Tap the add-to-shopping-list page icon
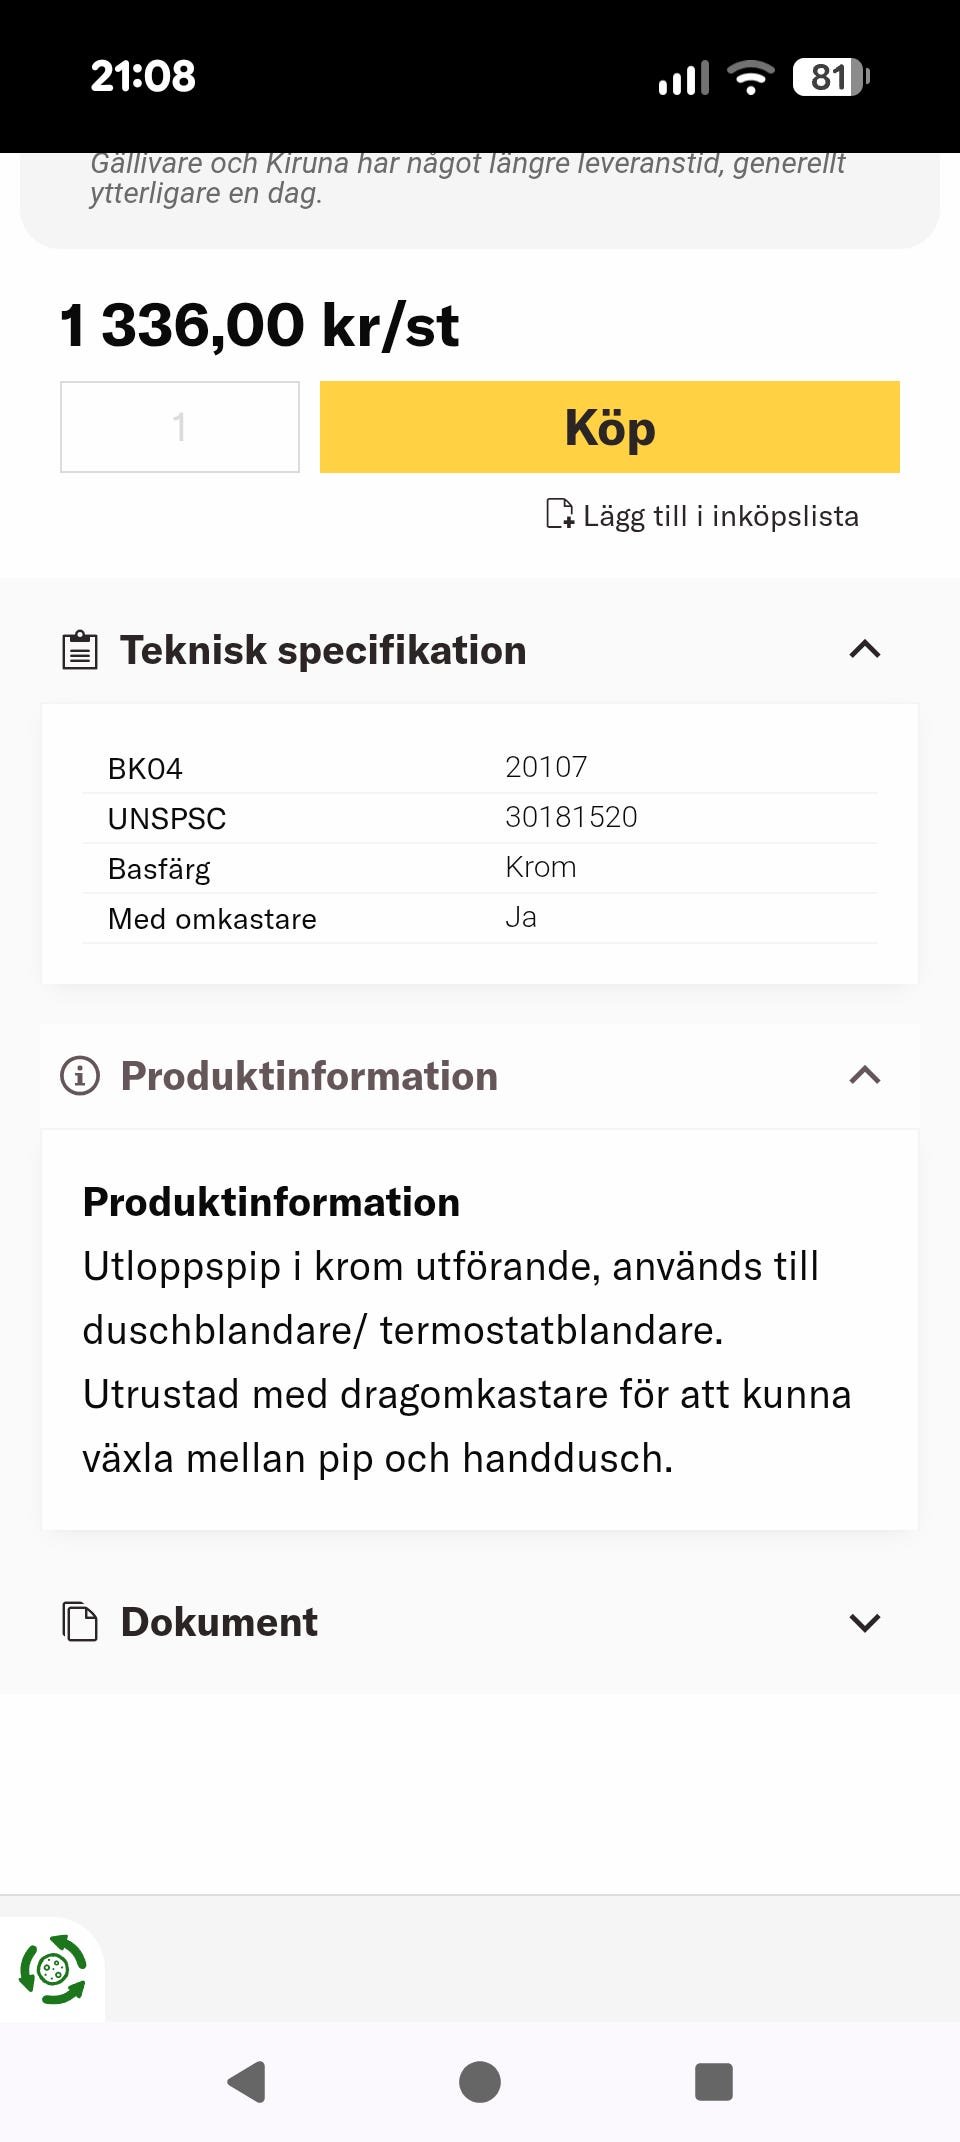 click(560, 514)
